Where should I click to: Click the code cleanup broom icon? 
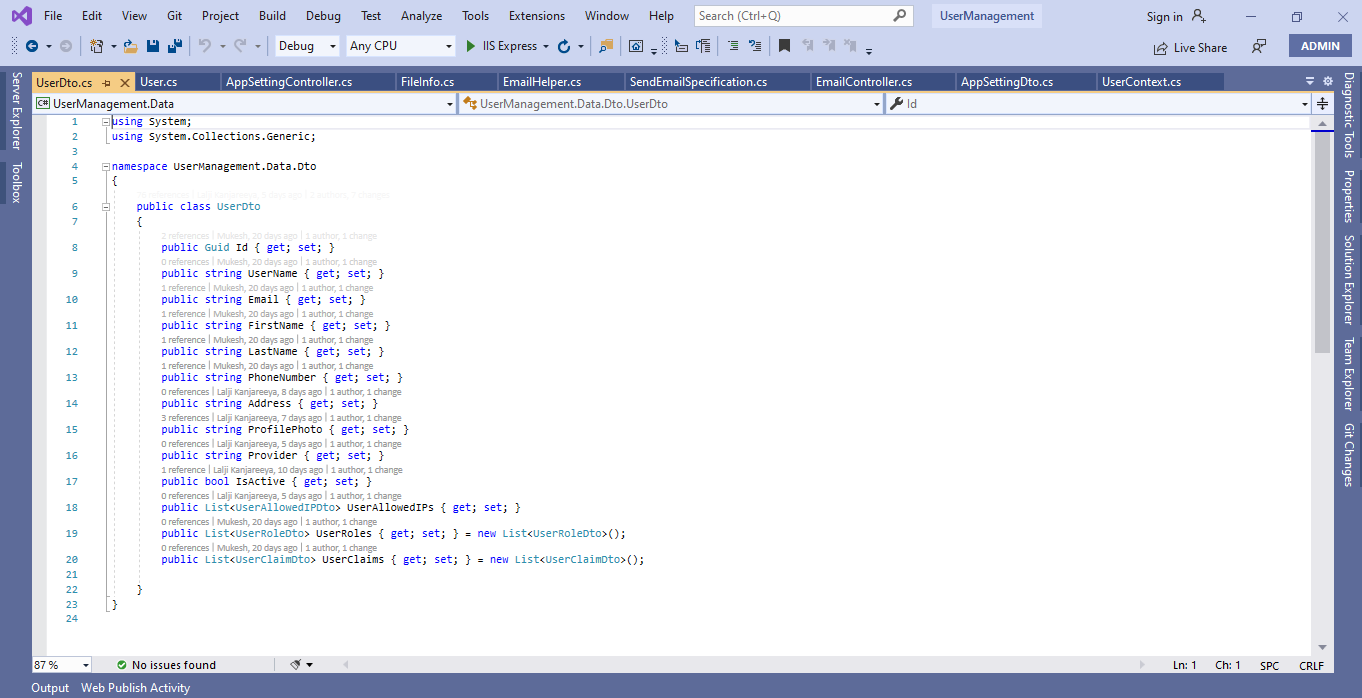click(x=296, y=665)
